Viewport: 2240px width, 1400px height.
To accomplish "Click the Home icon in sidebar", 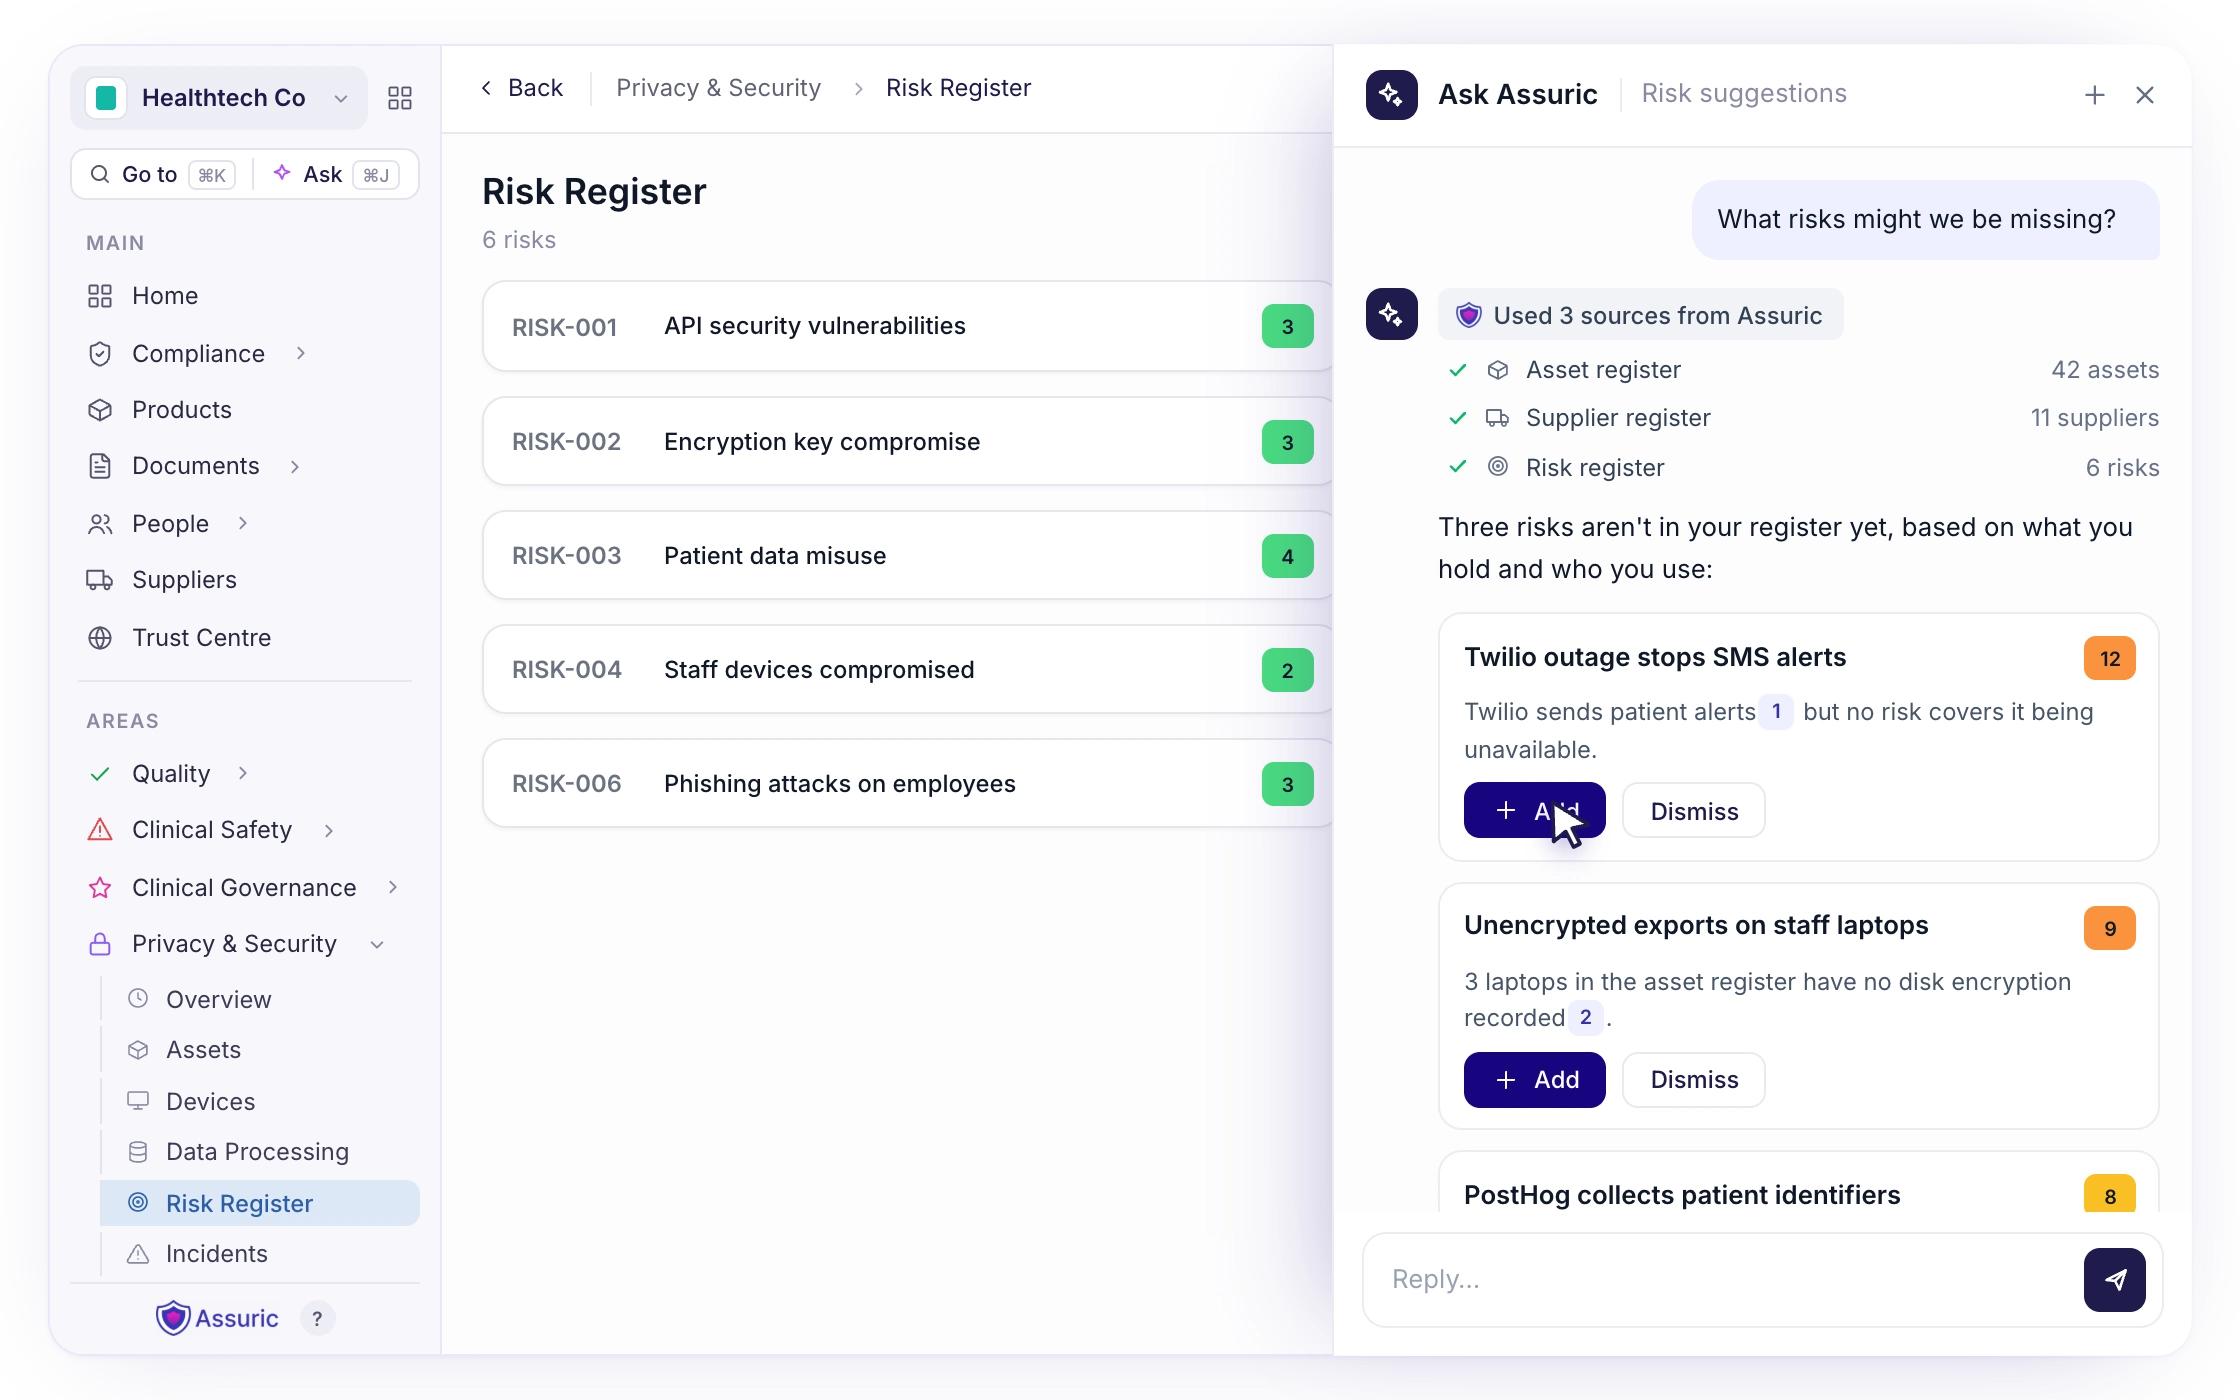I will point(100,296).
